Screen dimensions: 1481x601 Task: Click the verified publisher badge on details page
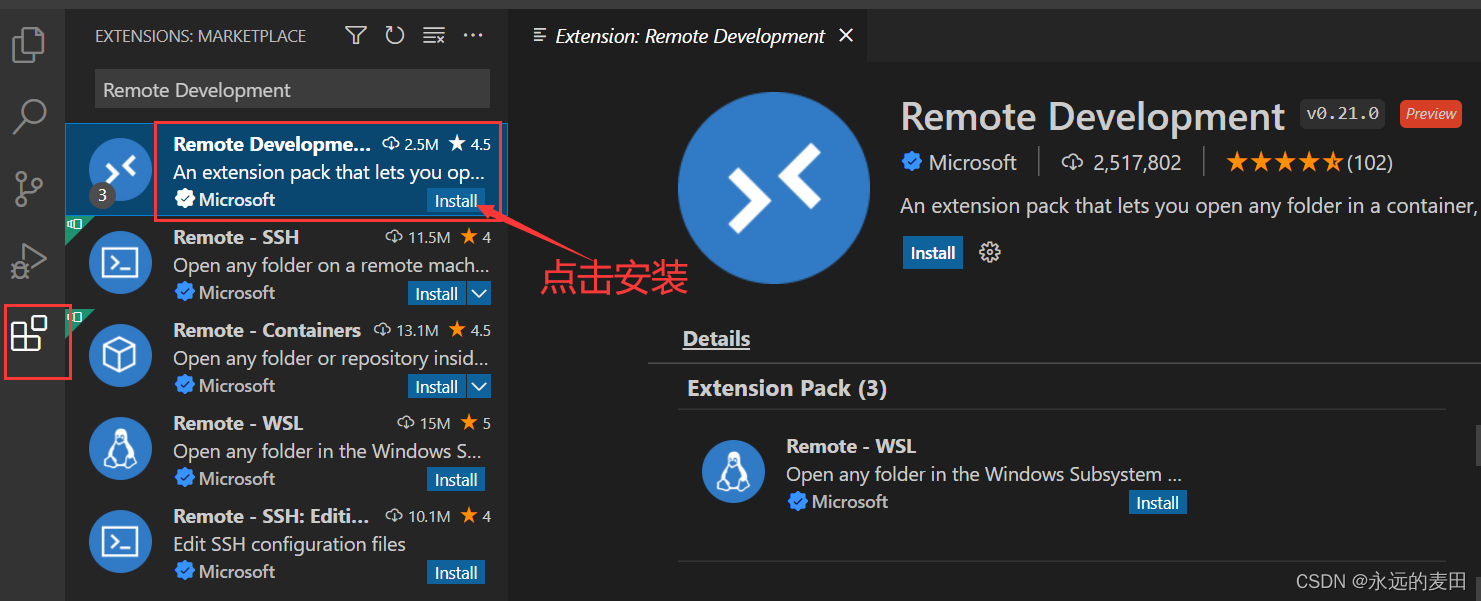click(912, 162)
